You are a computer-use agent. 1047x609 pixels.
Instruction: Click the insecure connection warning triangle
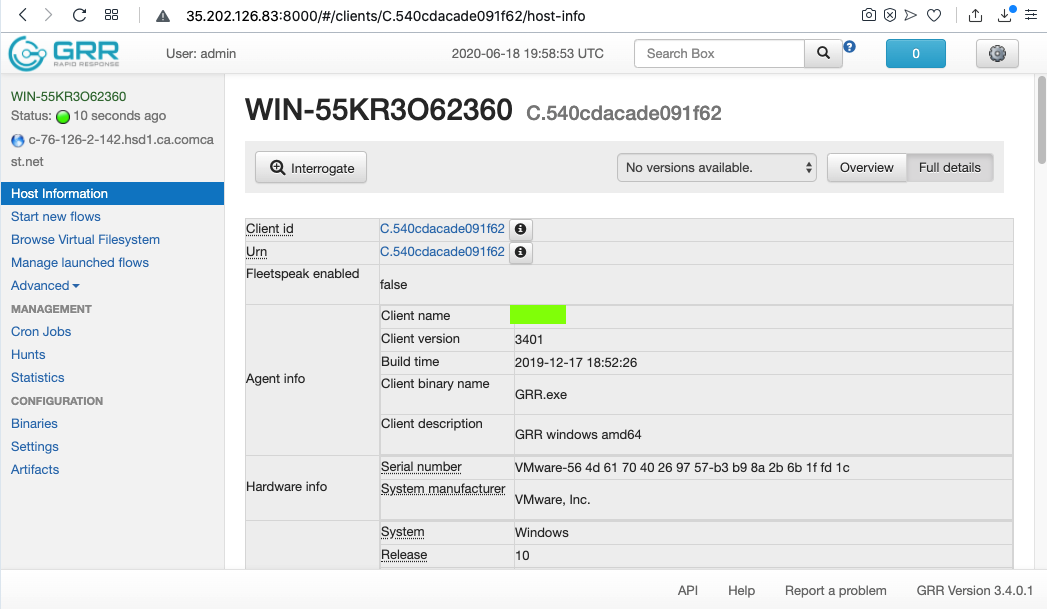163,16
